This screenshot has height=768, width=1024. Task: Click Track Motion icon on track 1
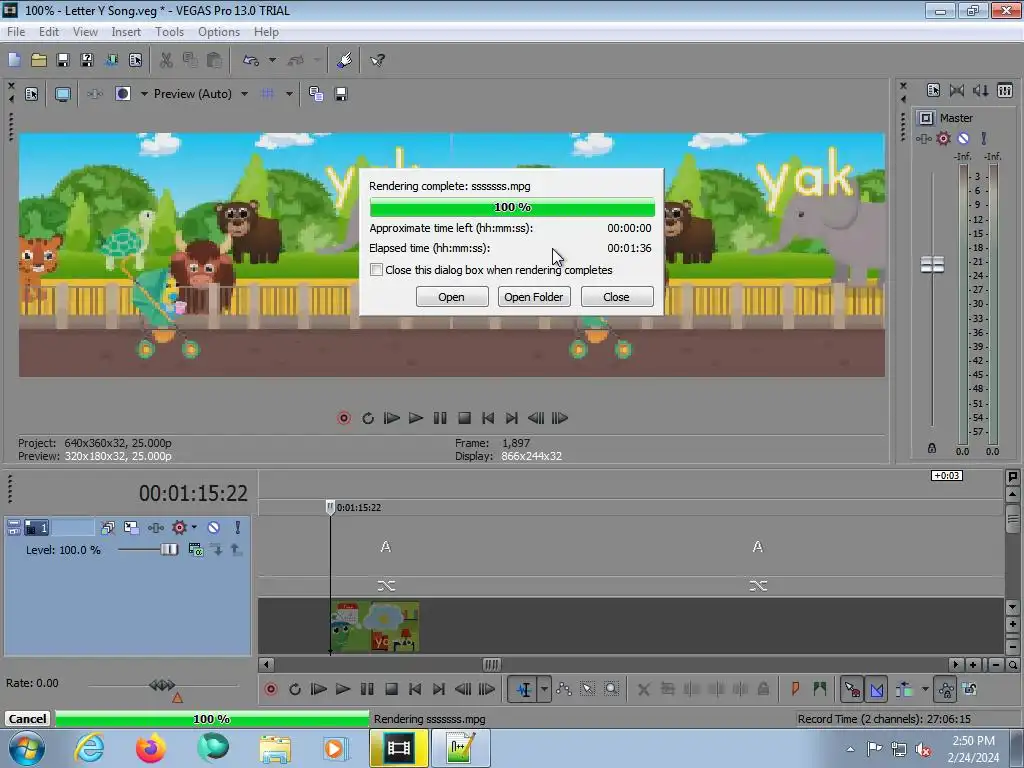131,527
